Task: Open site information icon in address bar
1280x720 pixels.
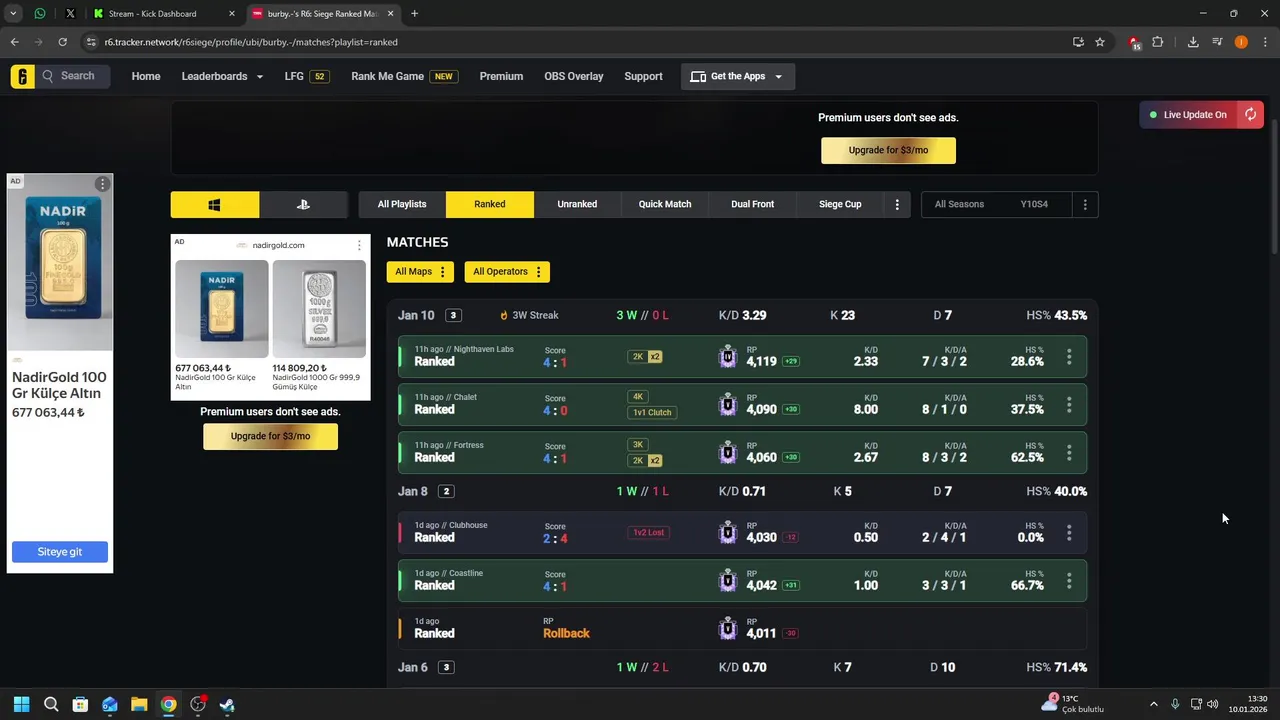Action: [91, 42]
